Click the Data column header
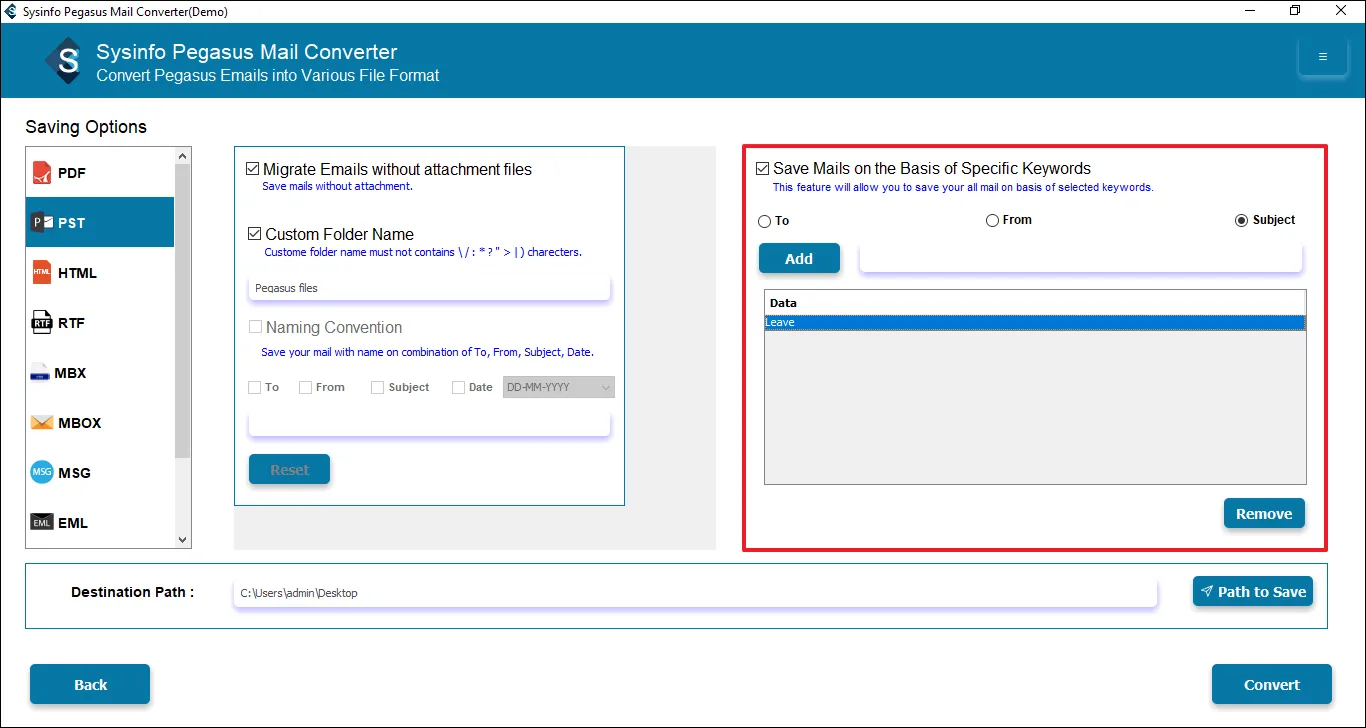The width and height of the screenshot is (1366, 728). 1035,302
